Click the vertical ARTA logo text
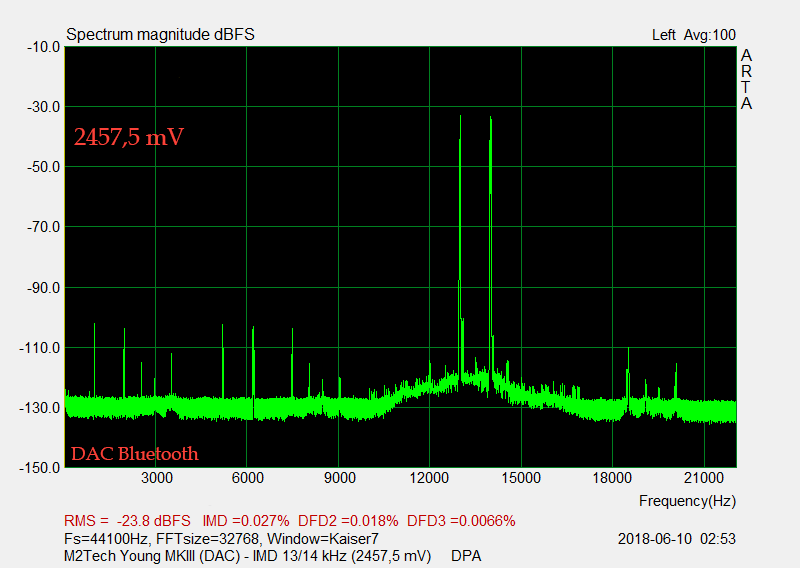Image resolution: width=800 pixels, height=568 pixels. pos(746,79)
